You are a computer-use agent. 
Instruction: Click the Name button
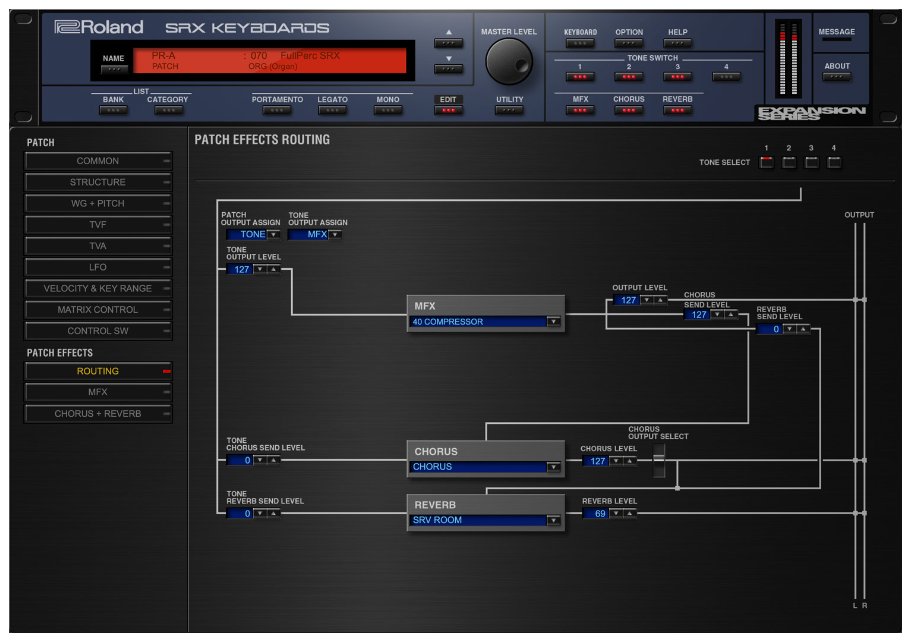pos(113,69)
